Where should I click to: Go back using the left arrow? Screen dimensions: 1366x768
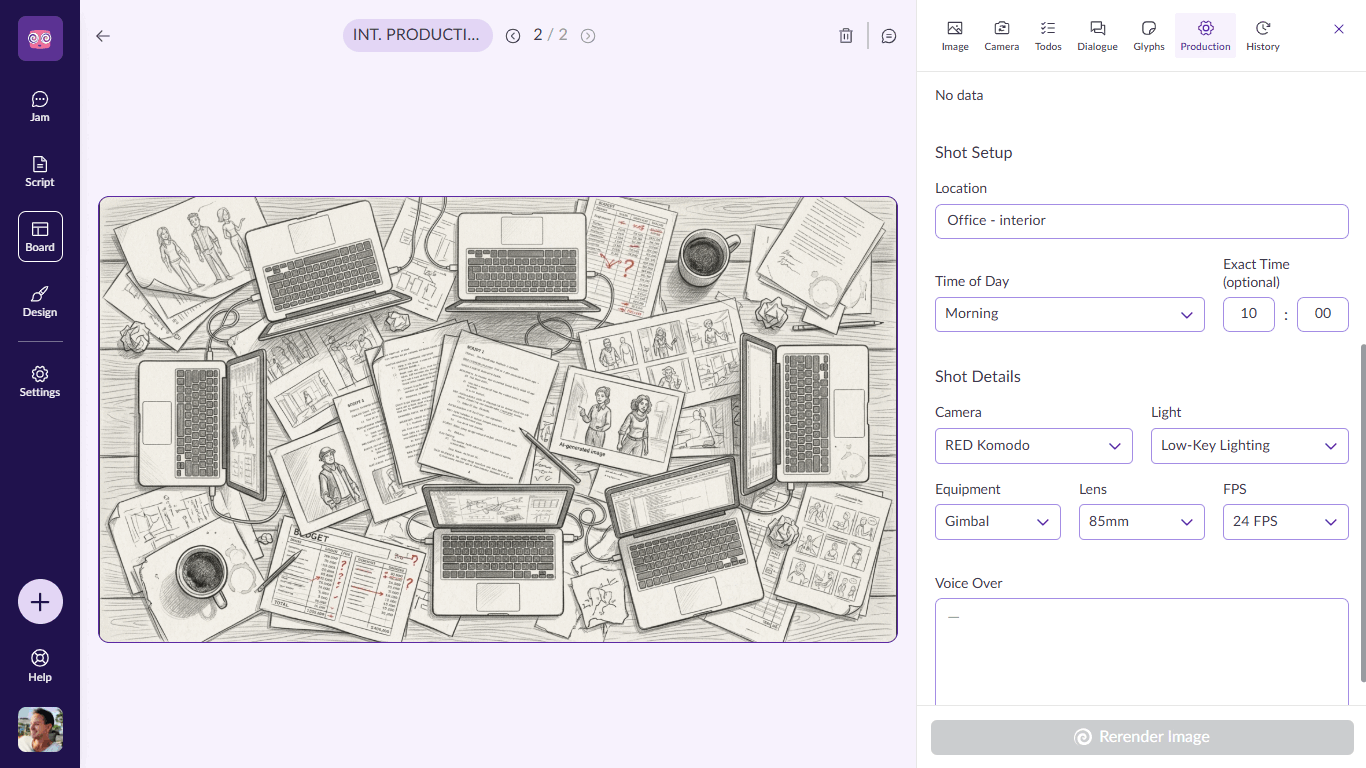103,36
